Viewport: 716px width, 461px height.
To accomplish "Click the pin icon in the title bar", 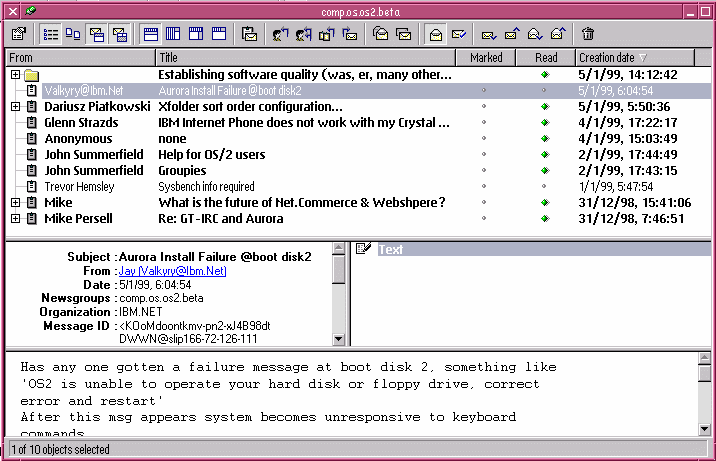I will point(31,10).
